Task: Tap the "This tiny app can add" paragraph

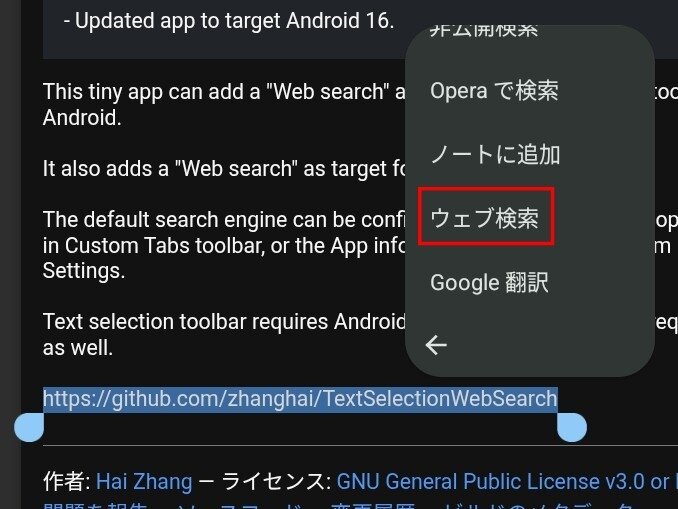Action: pyautogui.click(x=224, y=104)
